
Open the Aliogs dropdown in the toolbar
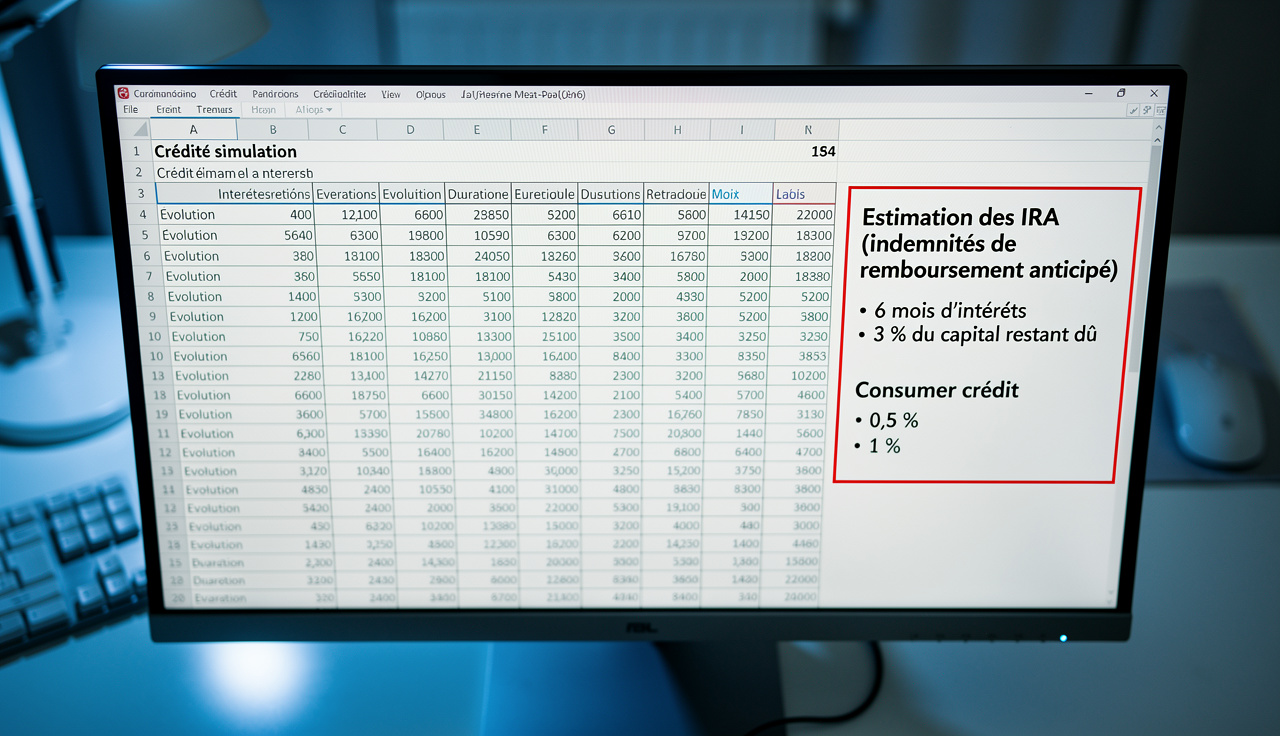[315, 110]
